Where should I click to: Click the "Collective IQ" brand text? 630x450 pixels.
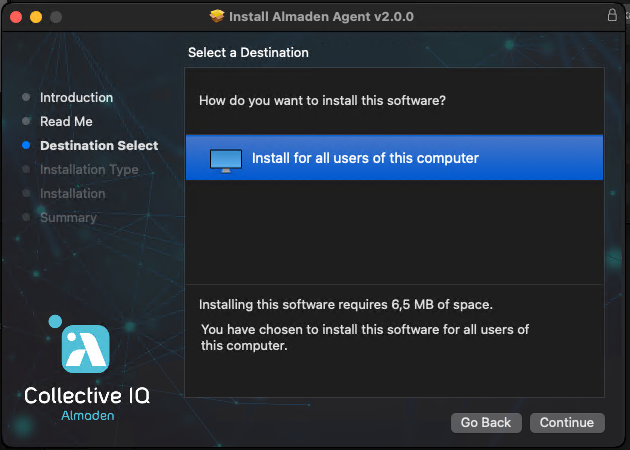point(87,396)
